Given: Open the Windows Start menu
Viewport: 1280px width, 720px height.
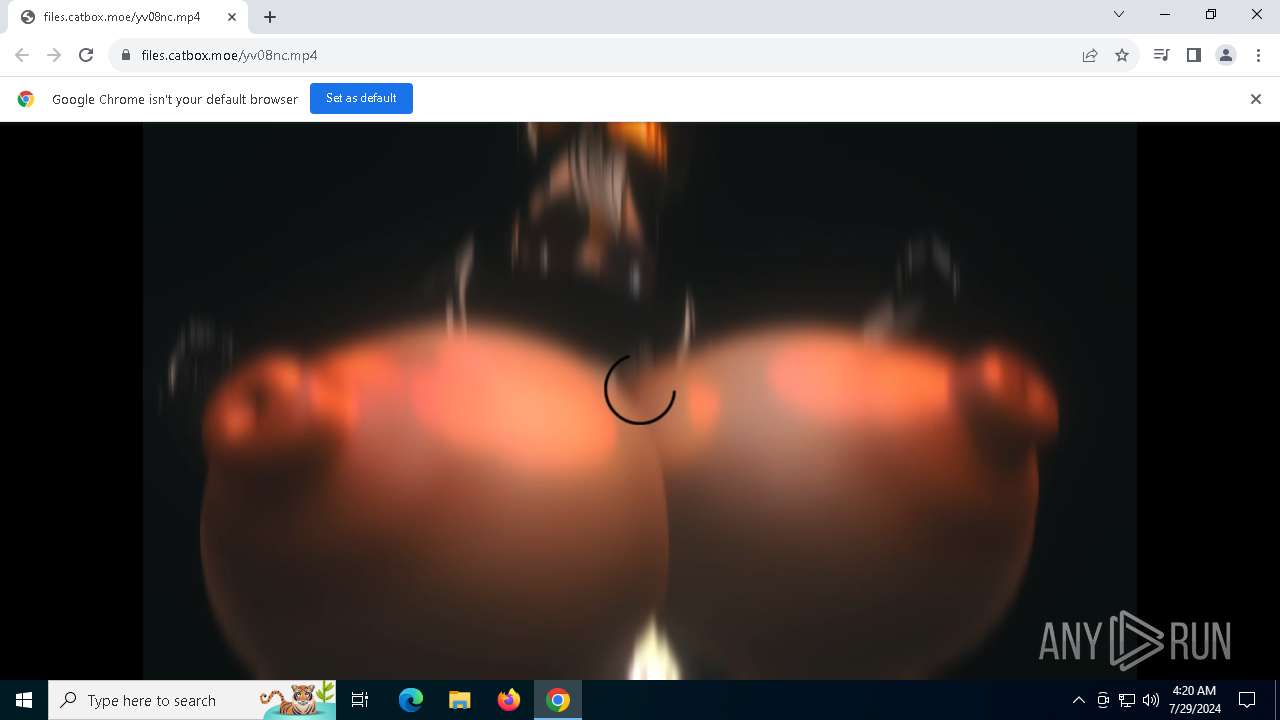Looking at the screenshot, I should click(x=24, y=700).
